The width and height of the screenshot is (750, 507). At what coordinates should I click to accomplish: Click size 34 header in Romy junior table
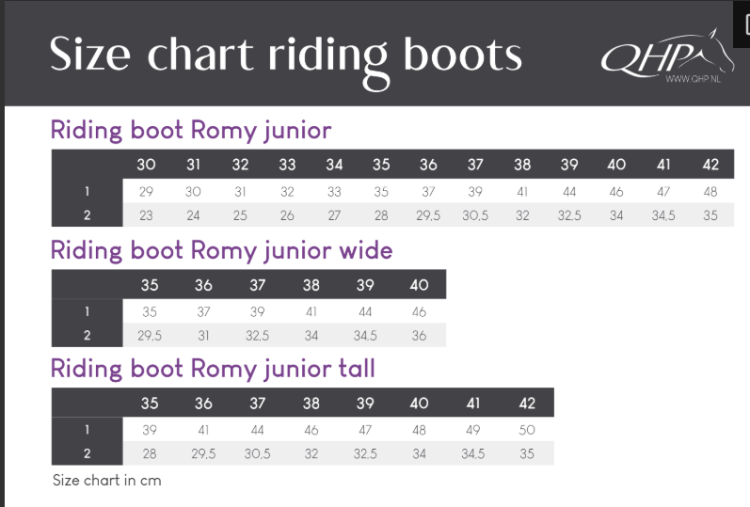(334, 165)
